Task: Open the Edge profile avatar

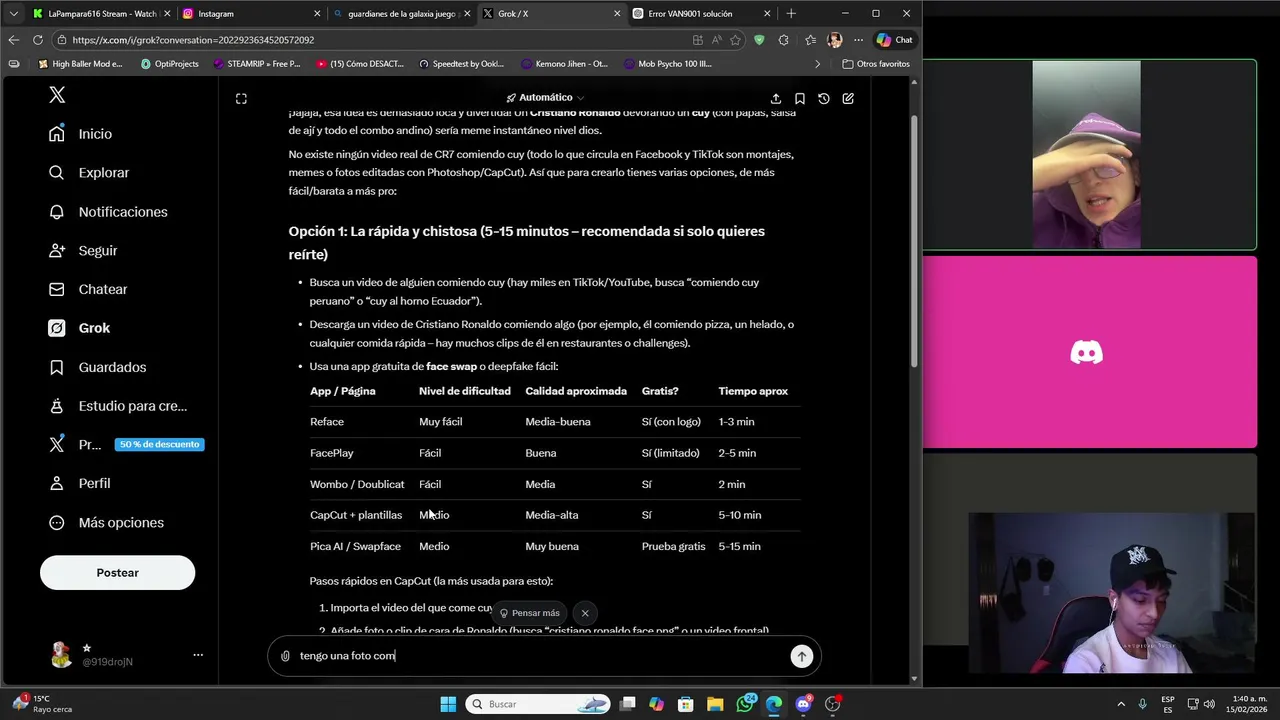Action: 834,40
